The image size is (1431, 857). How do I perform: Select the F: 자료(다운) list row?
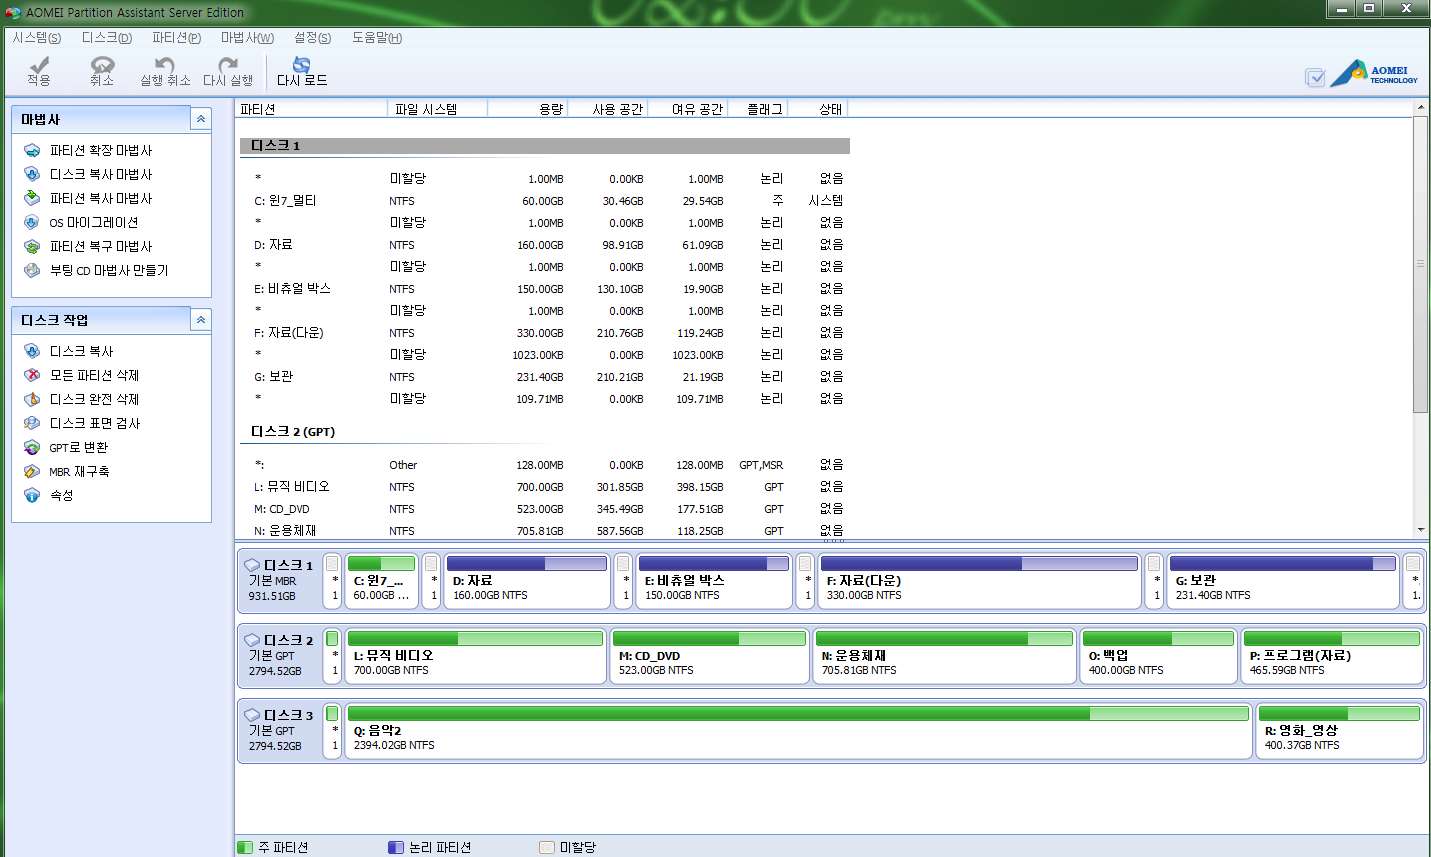pos(545,333)
